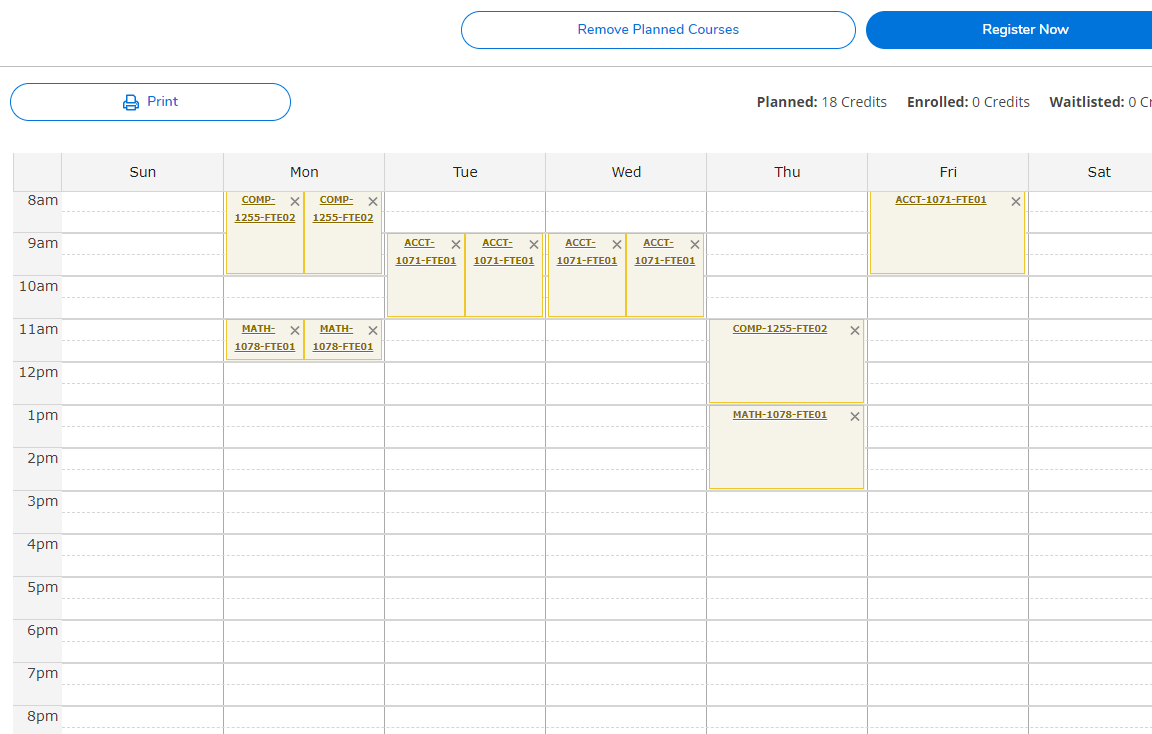Remove COMP-1255-FTE02 from Thursday
The width and height of the screenshot is (1152, 734).
point(855,329)
